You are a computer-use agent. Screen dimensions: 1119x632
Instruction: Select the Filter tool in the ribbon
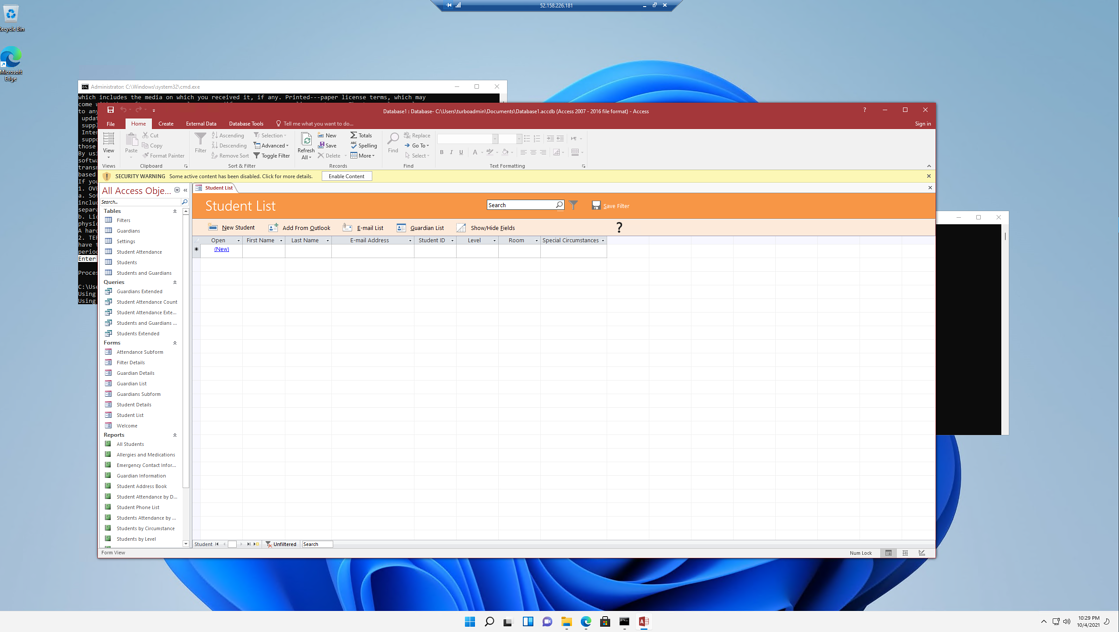[200, 141]
